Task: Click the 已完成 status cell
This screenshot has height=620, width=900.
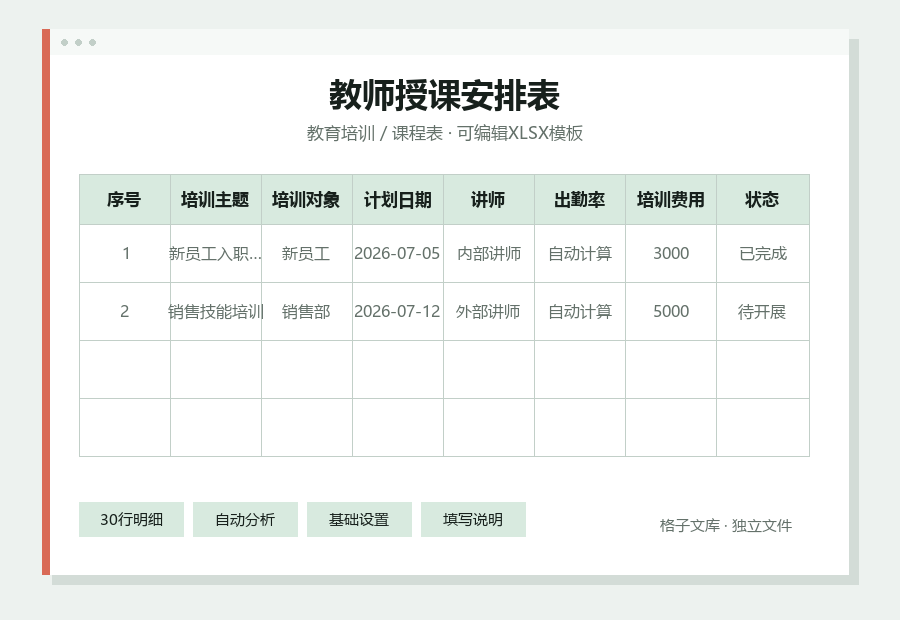Action: [x=763, y=254]
